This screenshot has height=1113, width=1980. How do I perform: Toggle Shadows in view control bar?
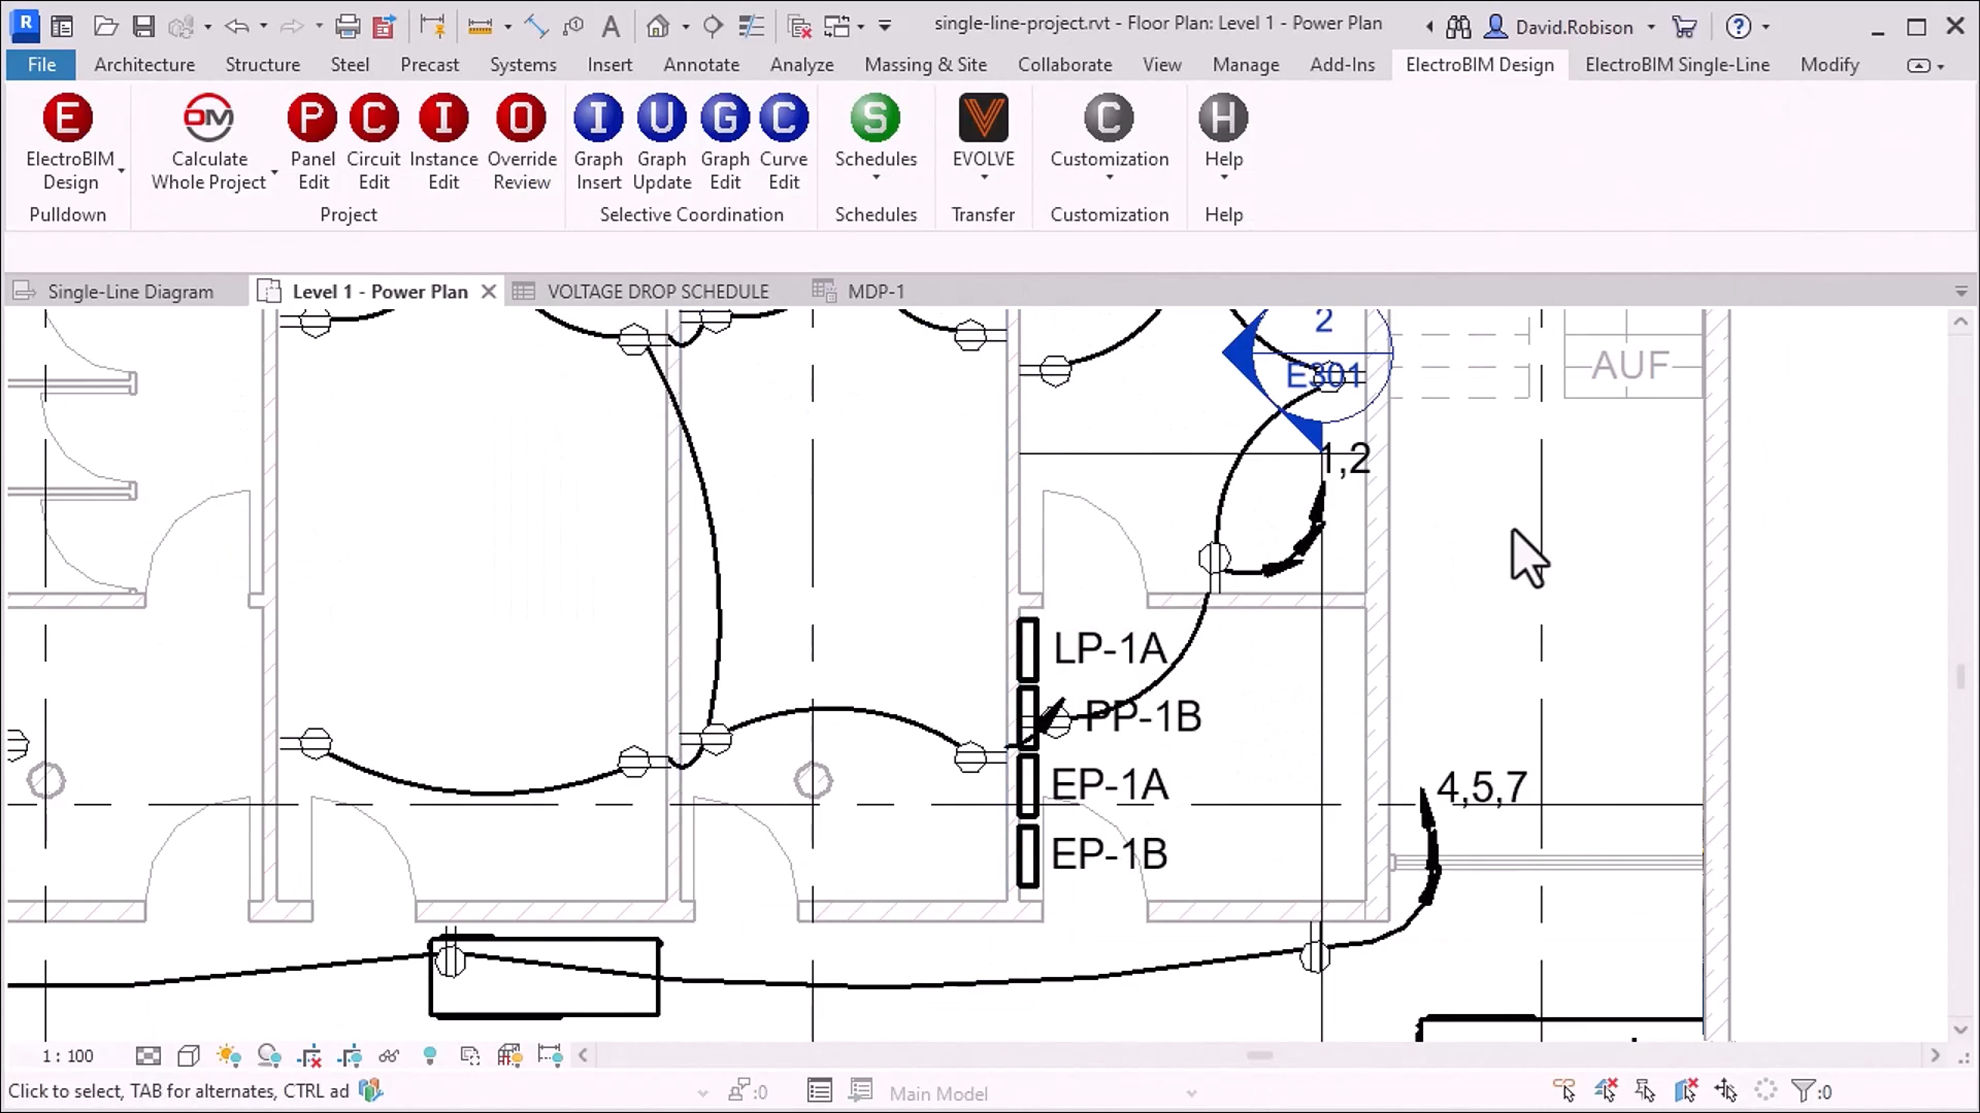click(269, 1056)
